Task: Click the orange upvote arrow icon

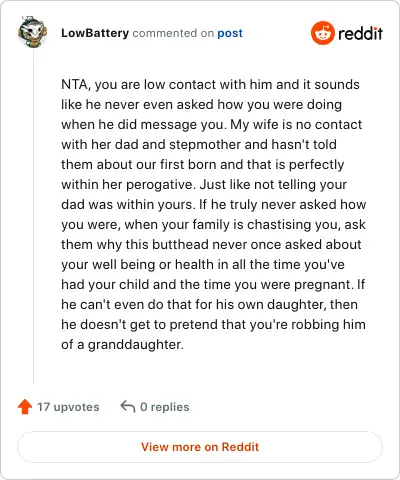Action: coord(25,407)
